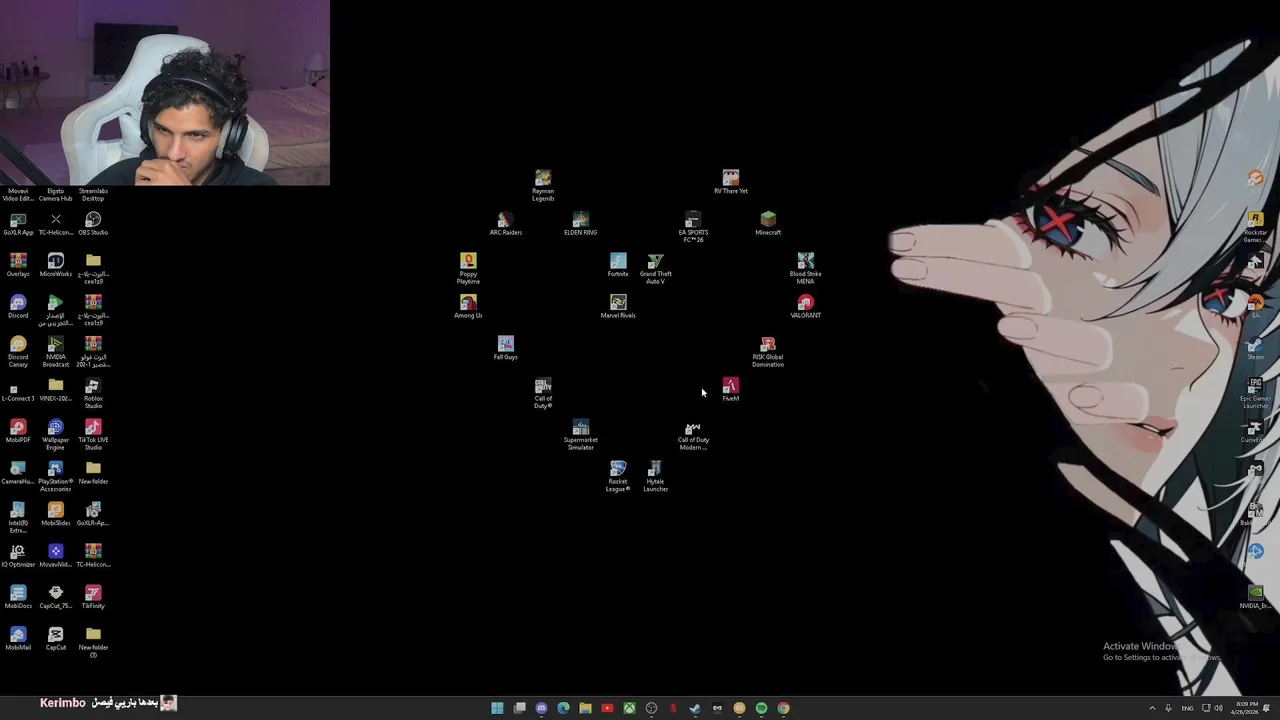1280x720 pixels.
Task: Select the Blood Strike MENA shortcut
Action: 806,268
